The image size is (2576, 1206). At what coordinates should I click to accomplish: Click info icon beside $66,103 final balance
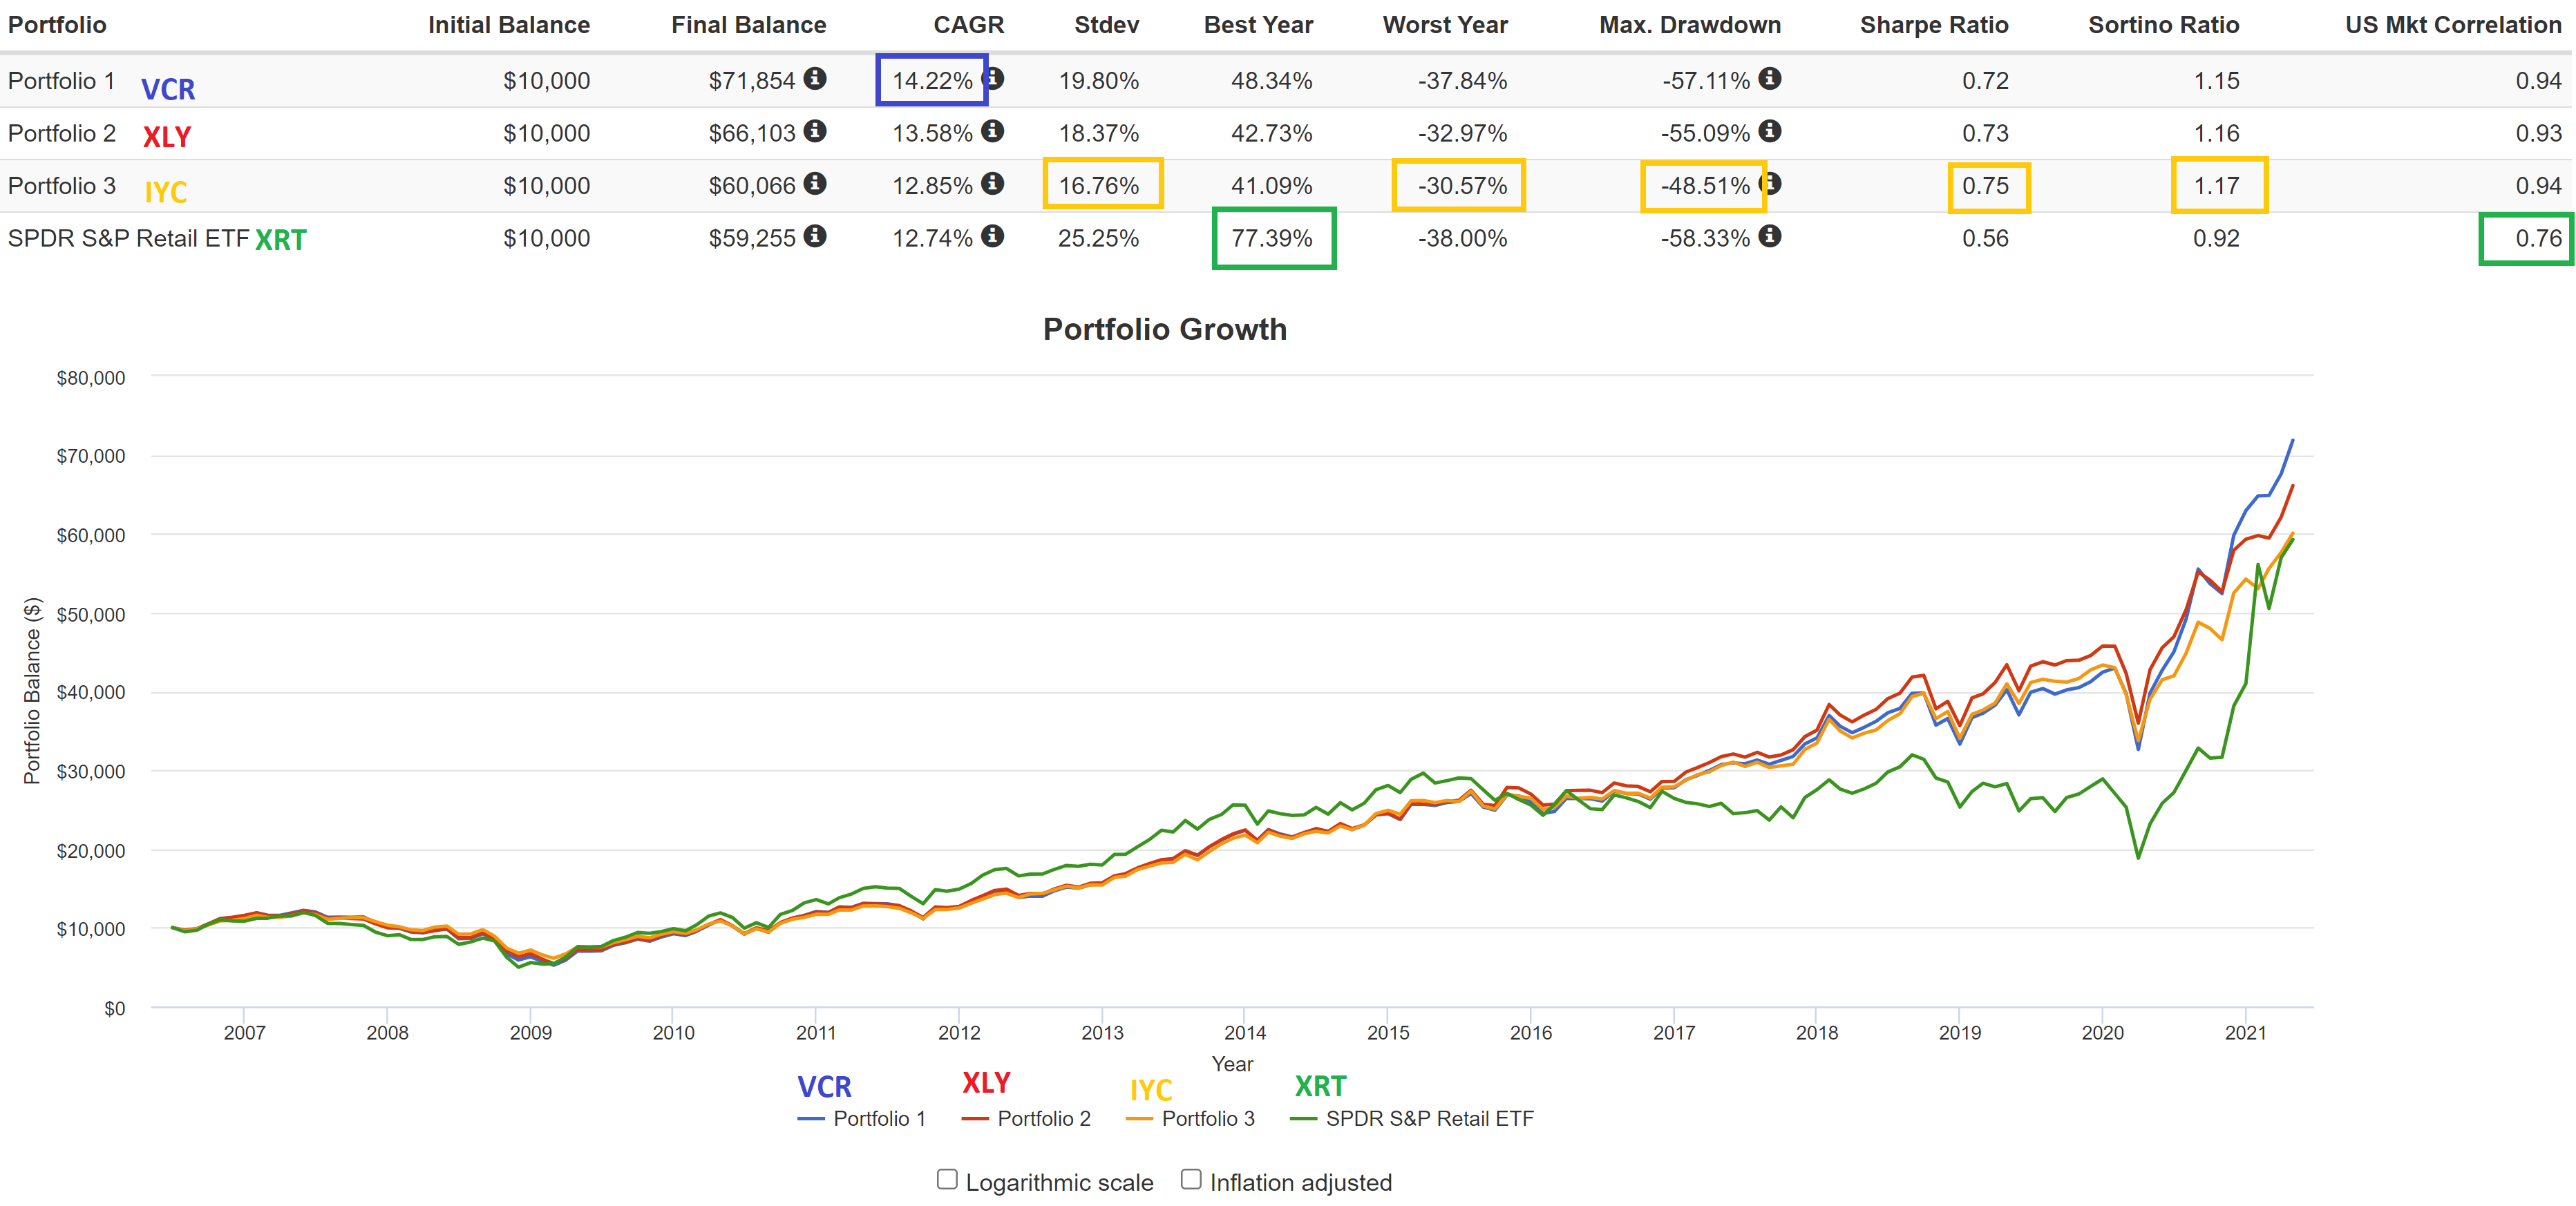click(x=815, y=131)
